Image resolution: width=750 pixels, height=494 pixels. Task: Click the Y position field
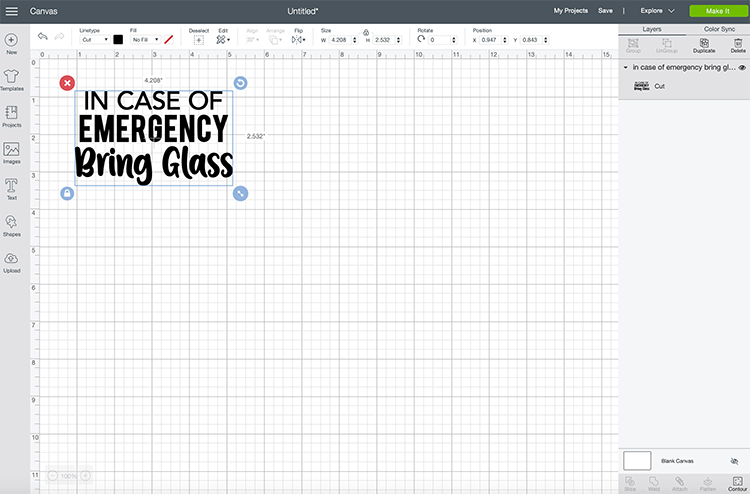531,40
